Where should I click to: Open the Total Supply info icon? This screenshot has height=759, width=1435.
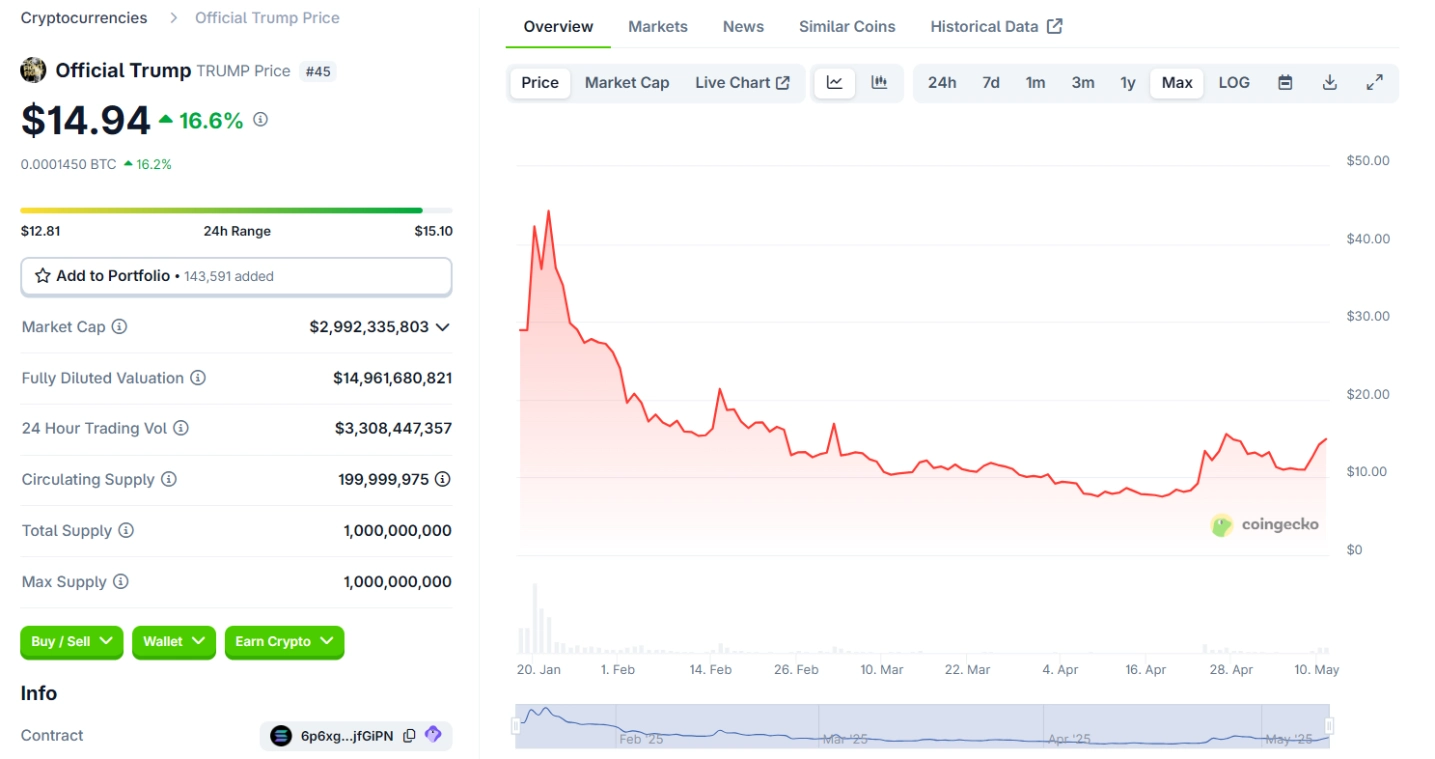coord(126,530)
